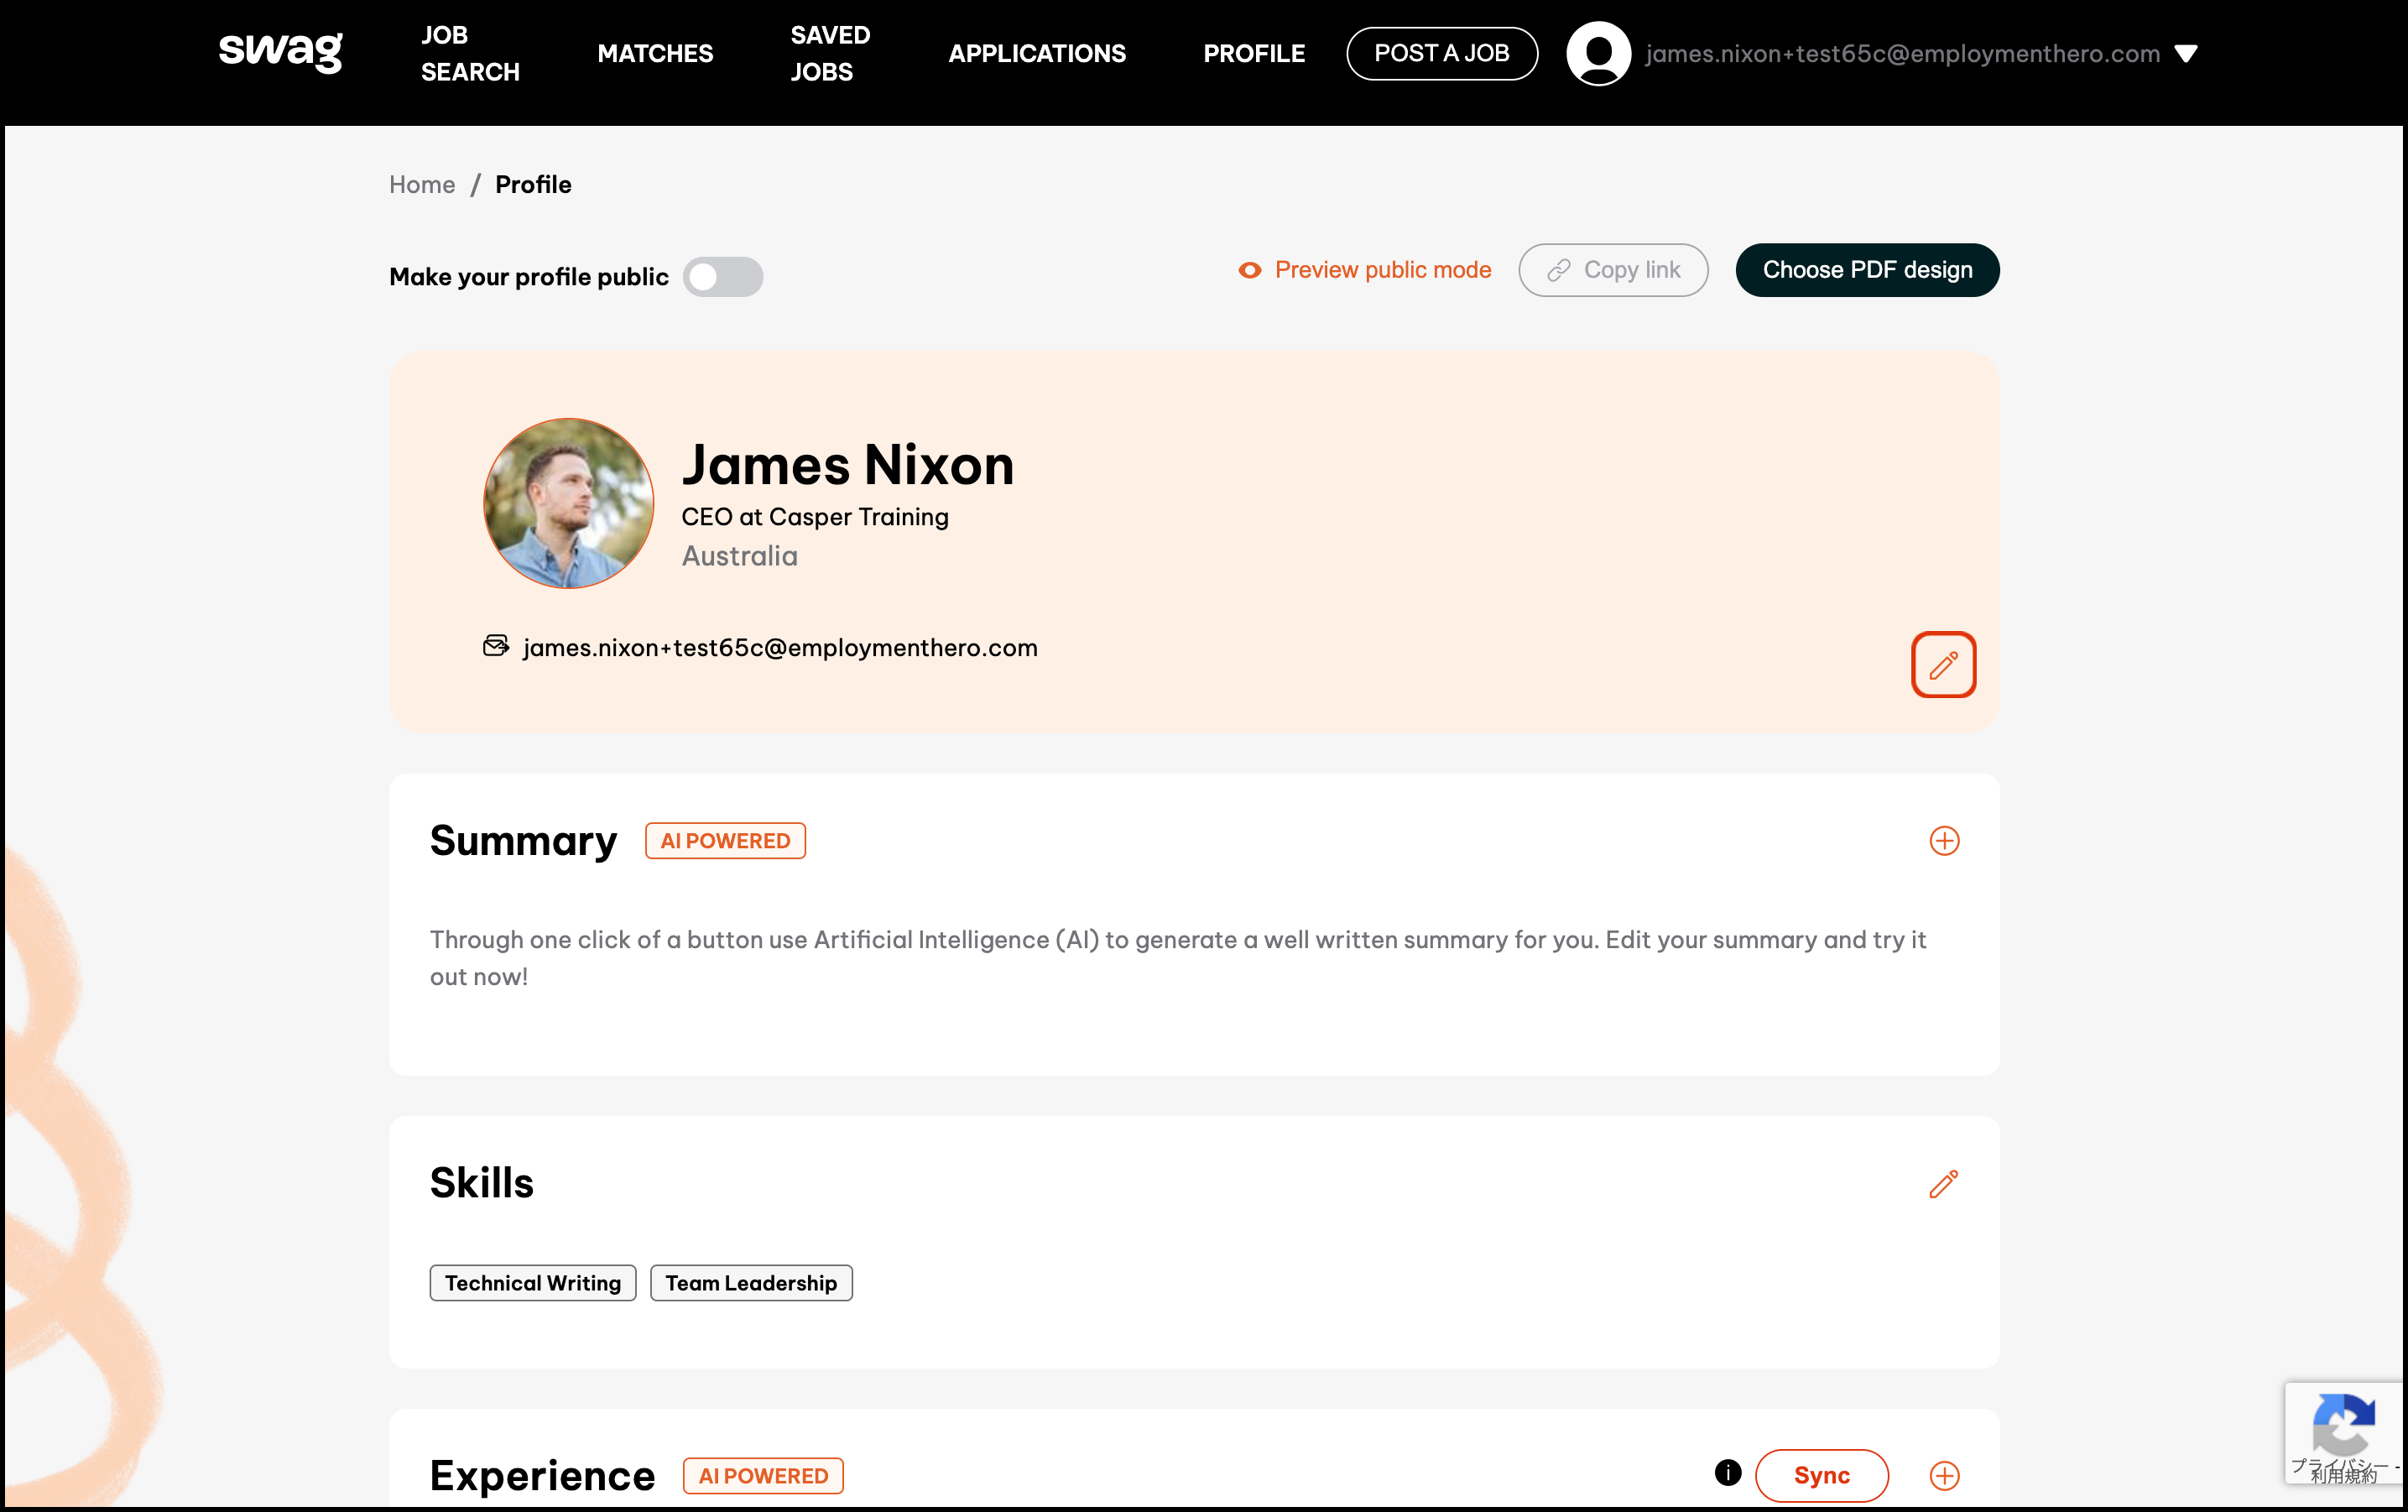The height and width of the screenshot is (1512, 2408).
Task: Edit profile card with pencil icon
Action: tap(1943, 665)
